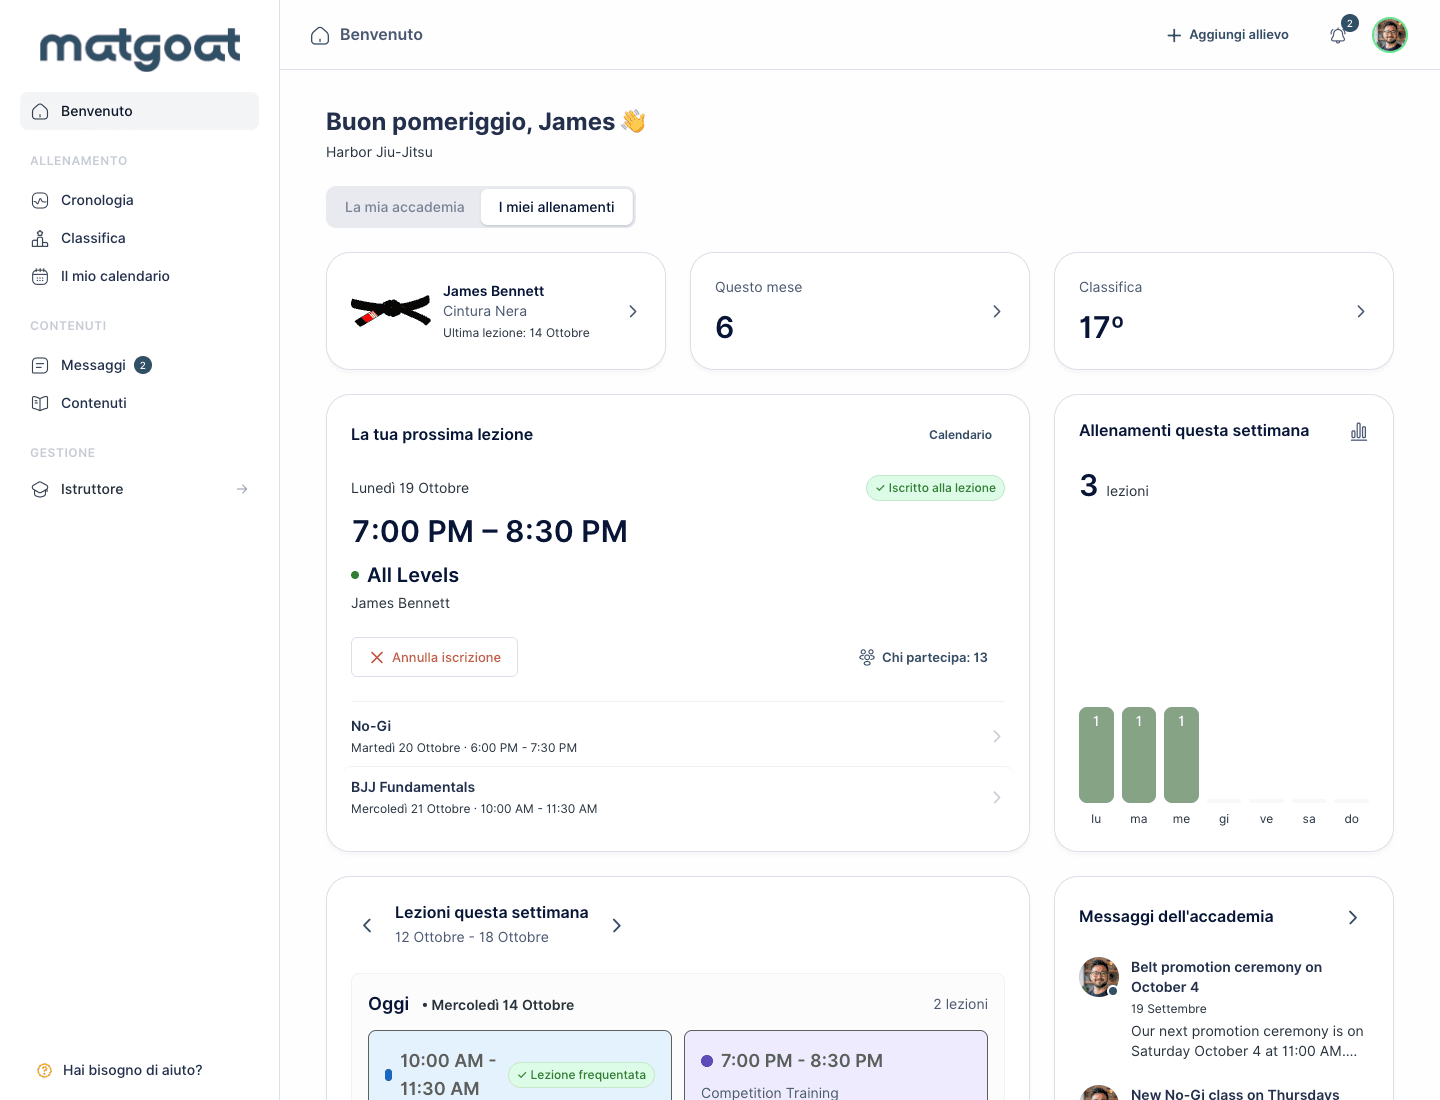Go to next week in Lezioni questa settimana

[x=617, y=925]
